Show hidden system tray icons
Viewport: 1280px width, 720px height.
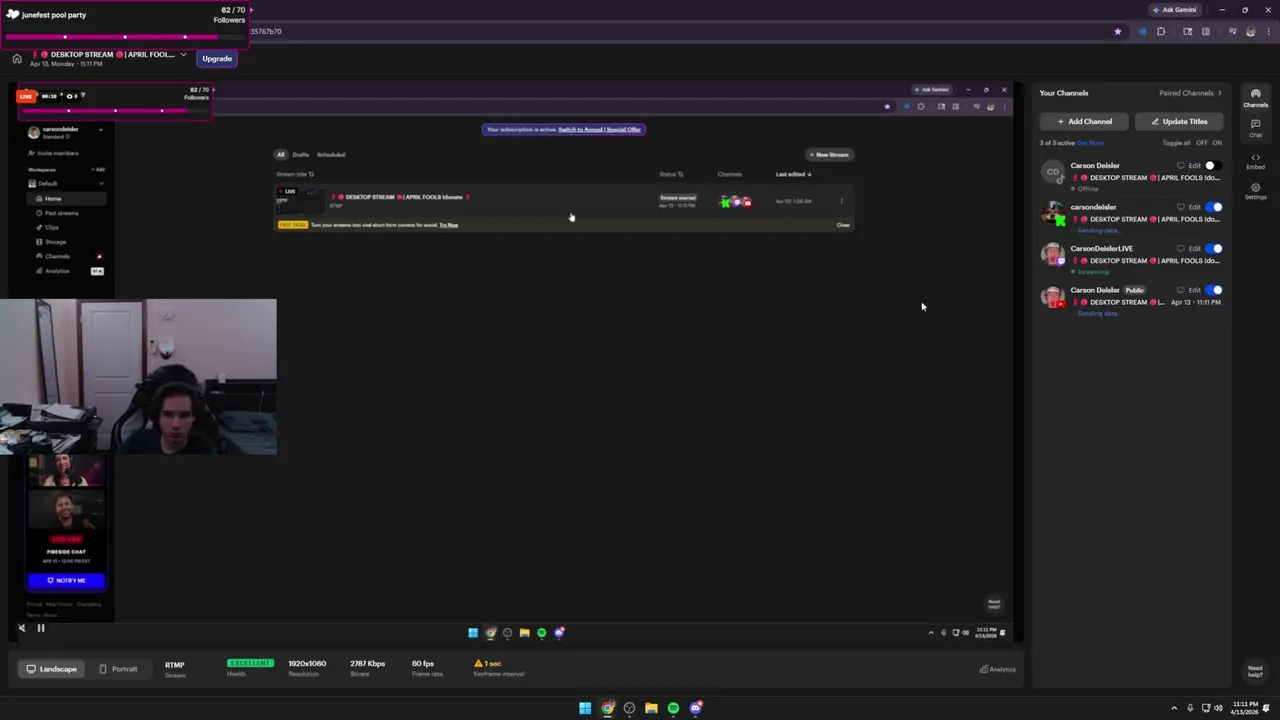click(x=1175, y=708)
